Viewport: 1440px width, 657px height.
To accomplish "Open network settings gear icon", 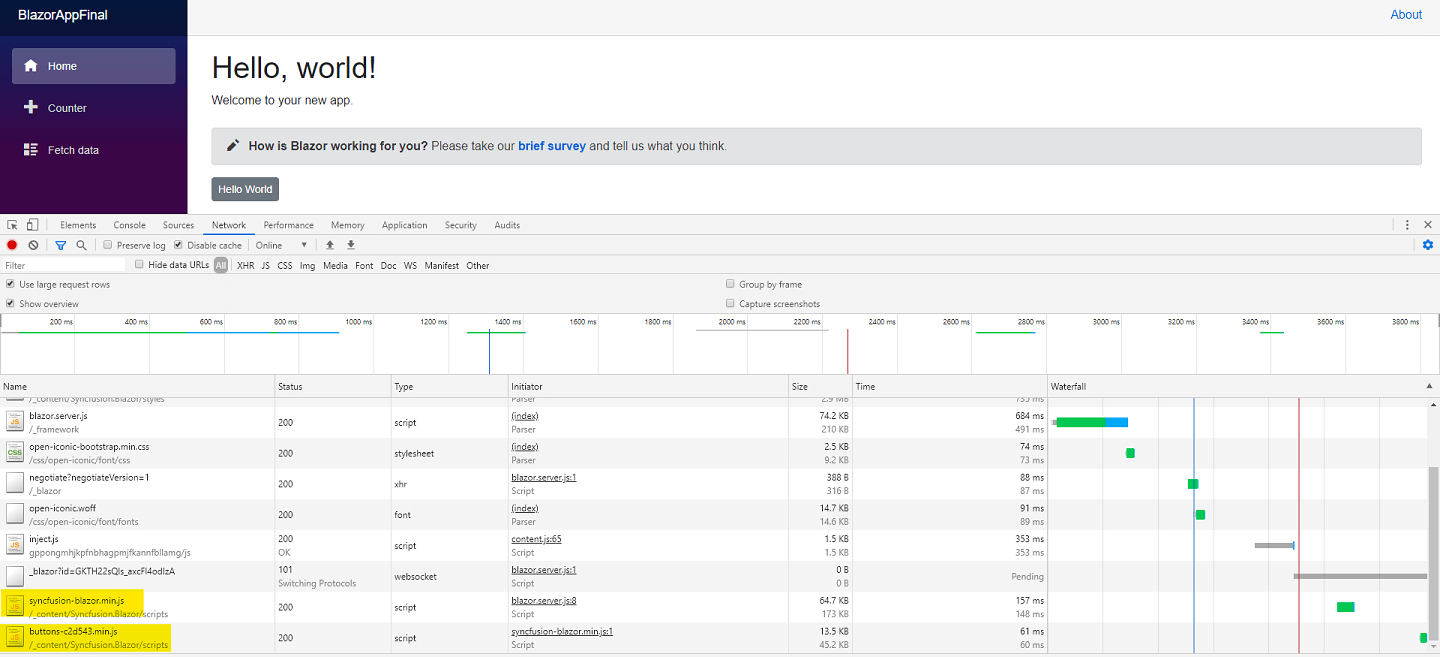I will pos(1427,245).
